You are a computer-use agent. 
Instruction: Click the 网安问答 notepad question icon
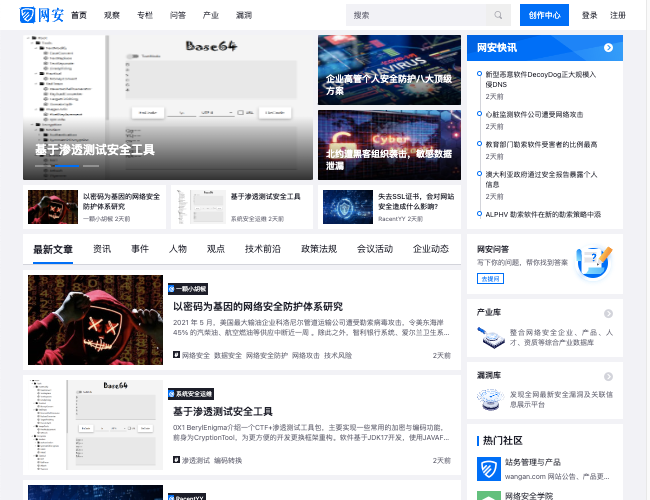[594, 263]
